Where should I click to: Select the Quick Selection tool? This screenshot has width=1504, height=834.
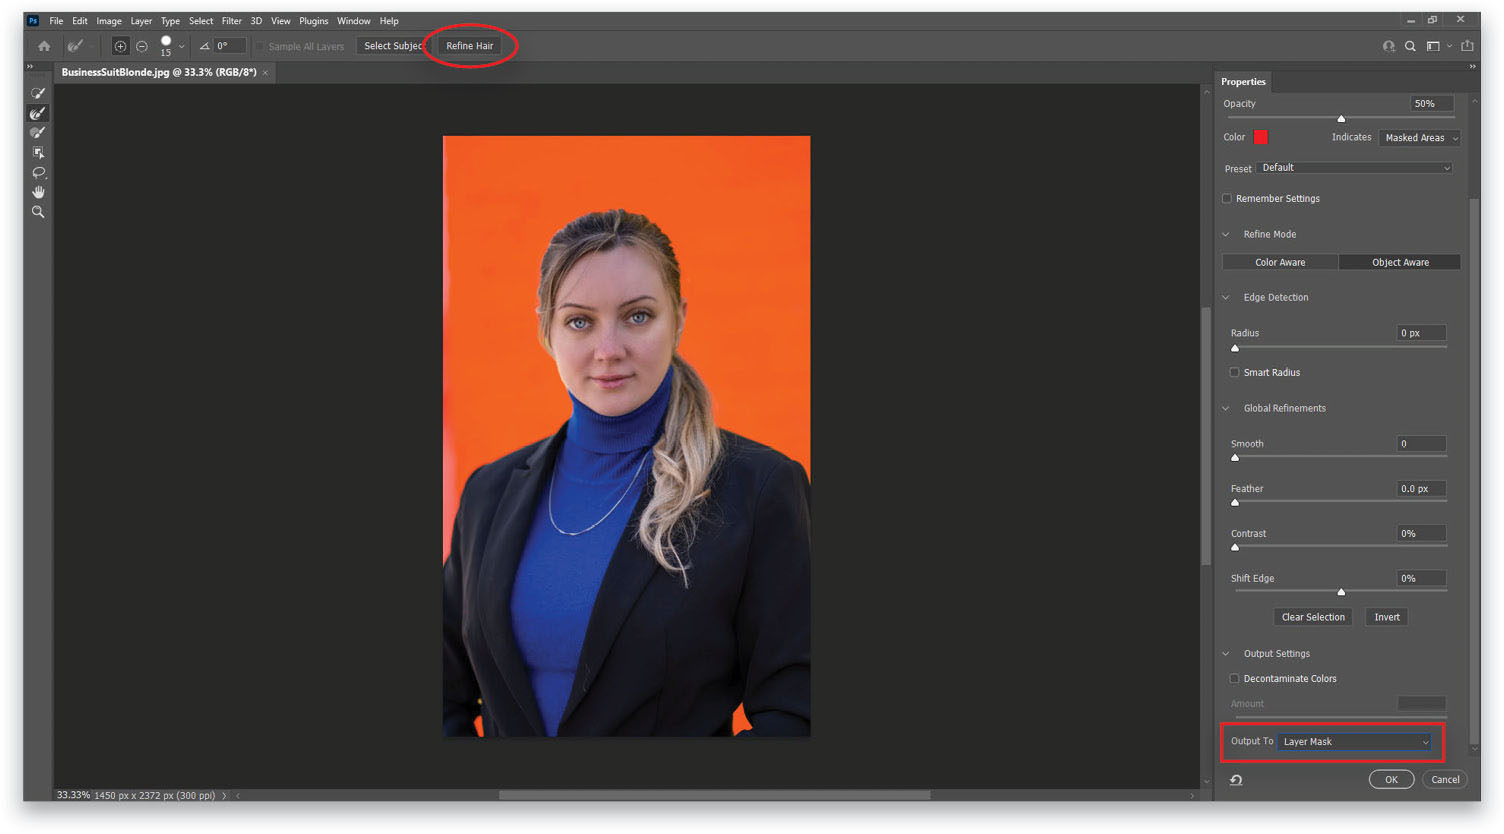[x=38, y=93]
